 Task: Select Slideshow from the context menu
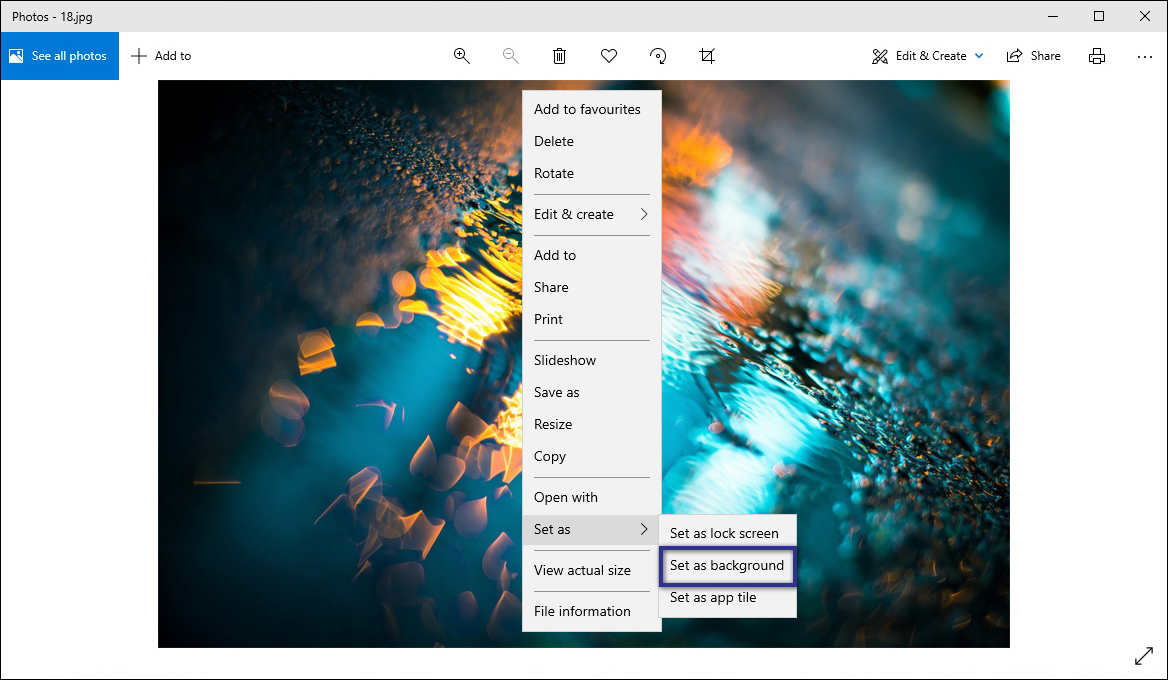(x=564, y=360)
